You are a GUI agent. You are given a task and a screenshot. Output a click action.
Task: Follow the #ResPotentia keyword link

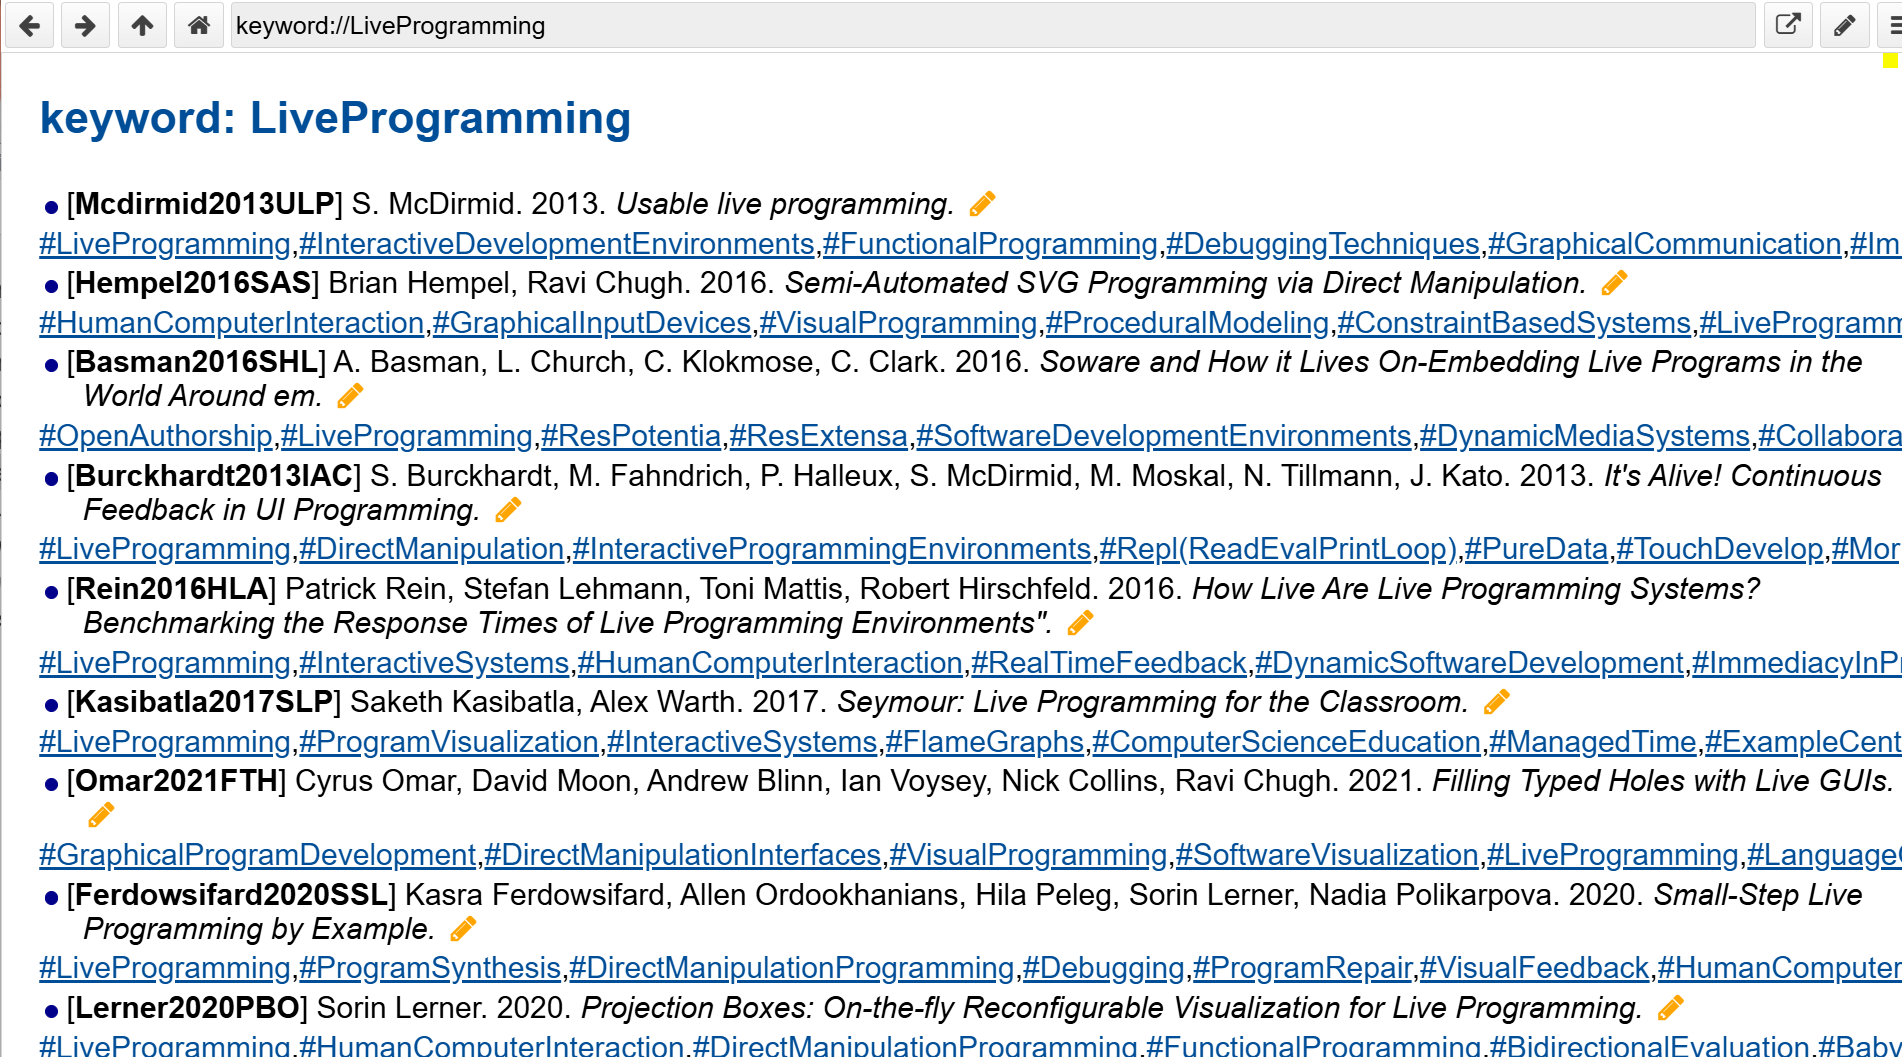click(631, 436)
